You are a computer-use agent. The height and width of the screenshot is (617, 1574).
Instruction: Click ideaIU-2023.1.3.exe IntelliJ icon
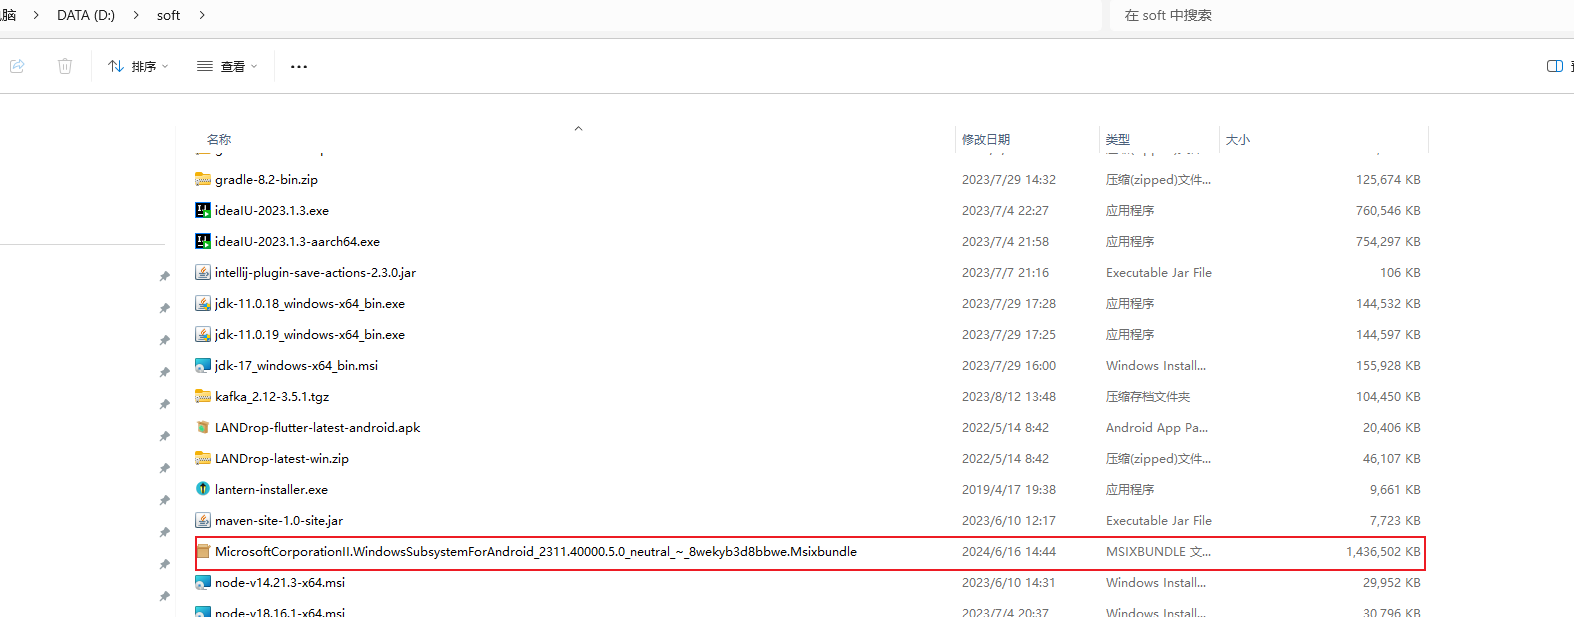pos(203,210)
